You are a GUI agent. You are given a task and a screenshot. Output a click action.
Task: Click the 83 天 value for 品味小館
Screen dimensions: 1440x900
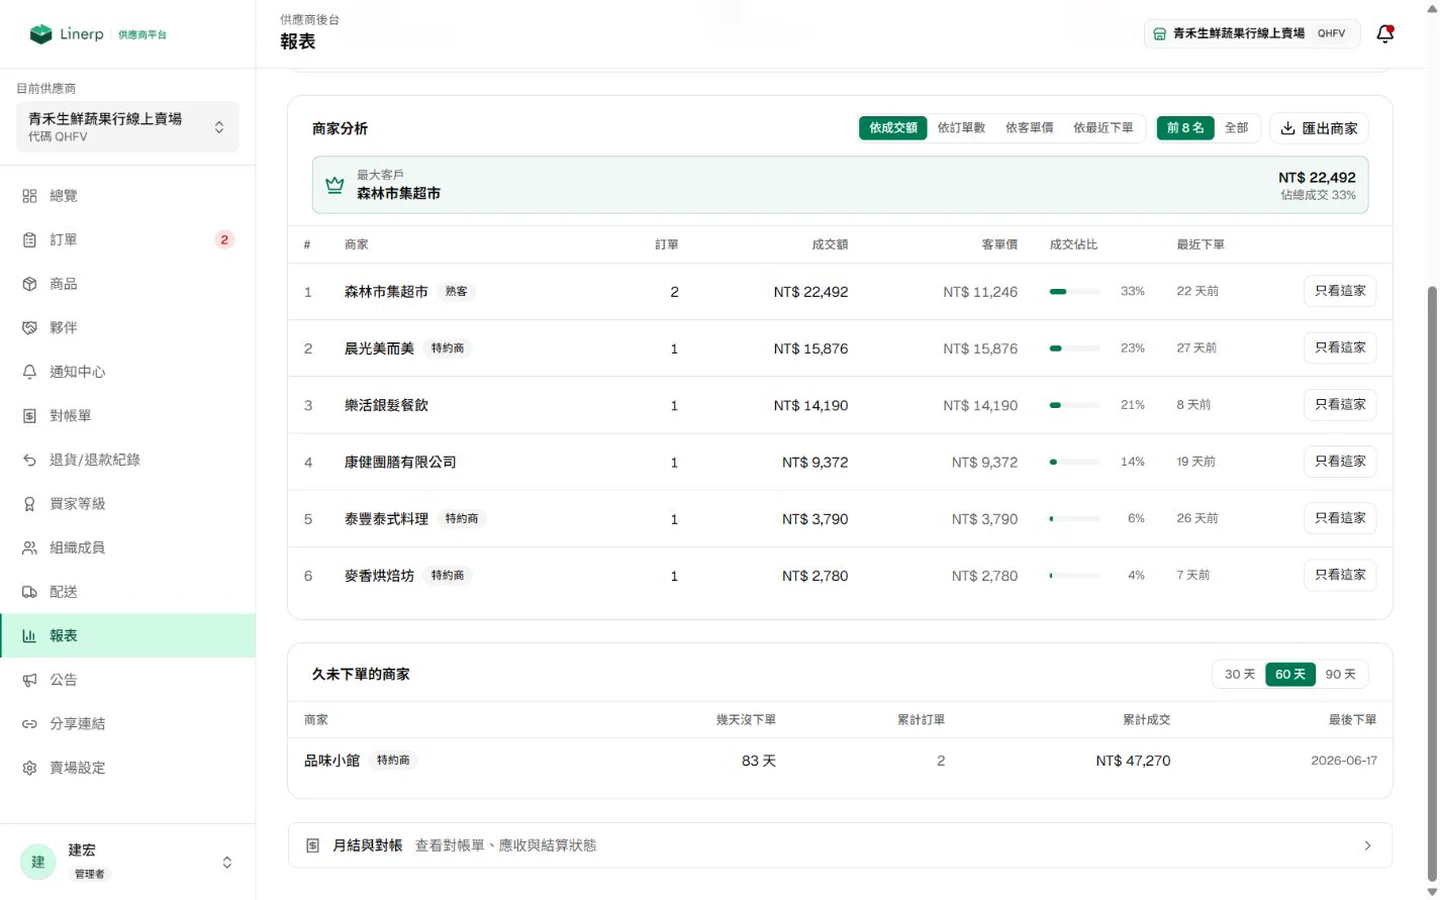(x=758, y=761)
